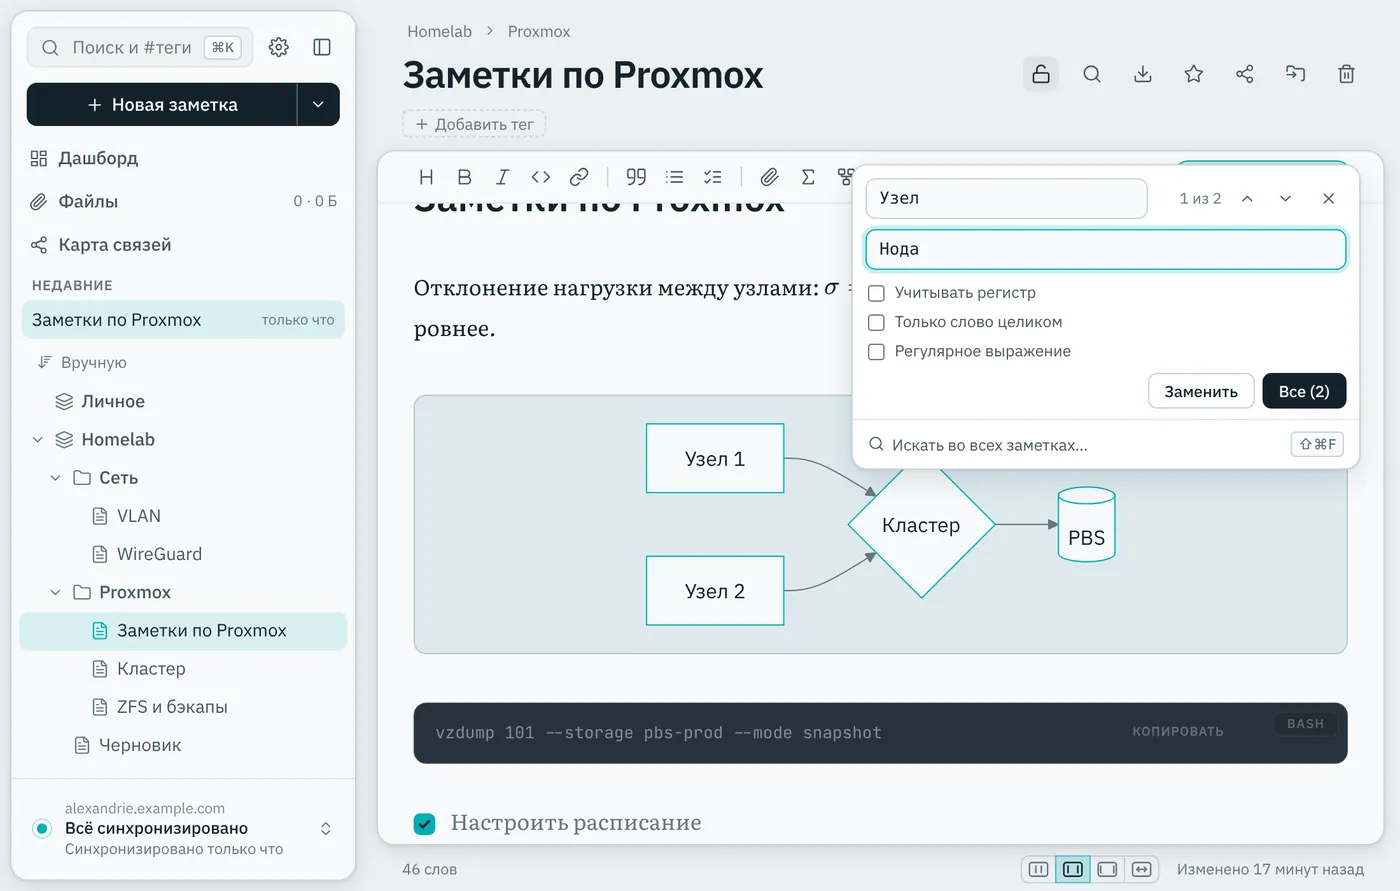This screenshot has width=1400, height=891.
Task: Open Файлы in sidebar
Action: (183, 201)
